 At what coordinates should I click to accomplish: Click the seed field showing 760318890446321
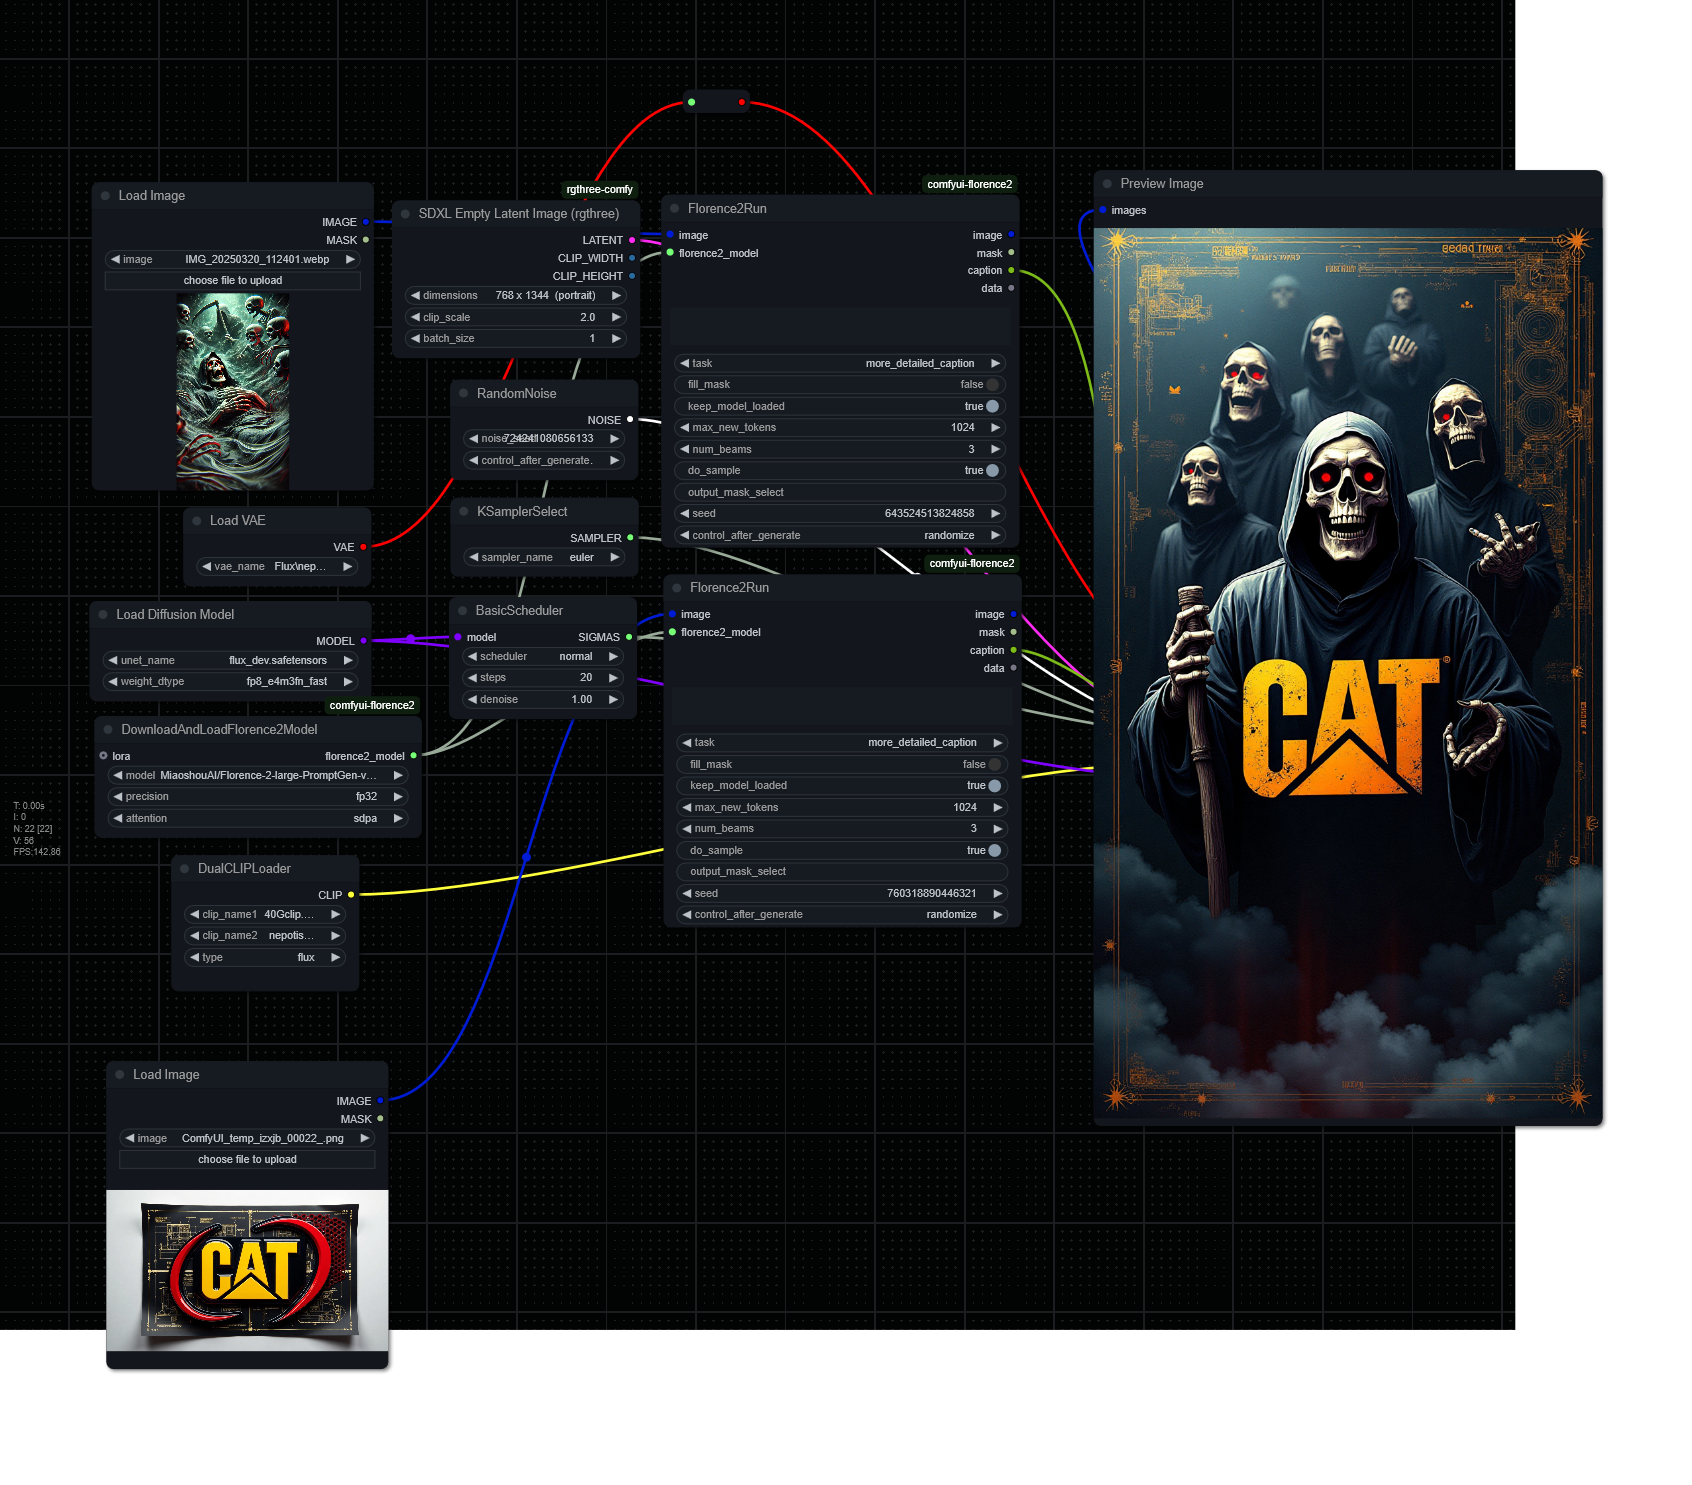[x=842, y=894]
